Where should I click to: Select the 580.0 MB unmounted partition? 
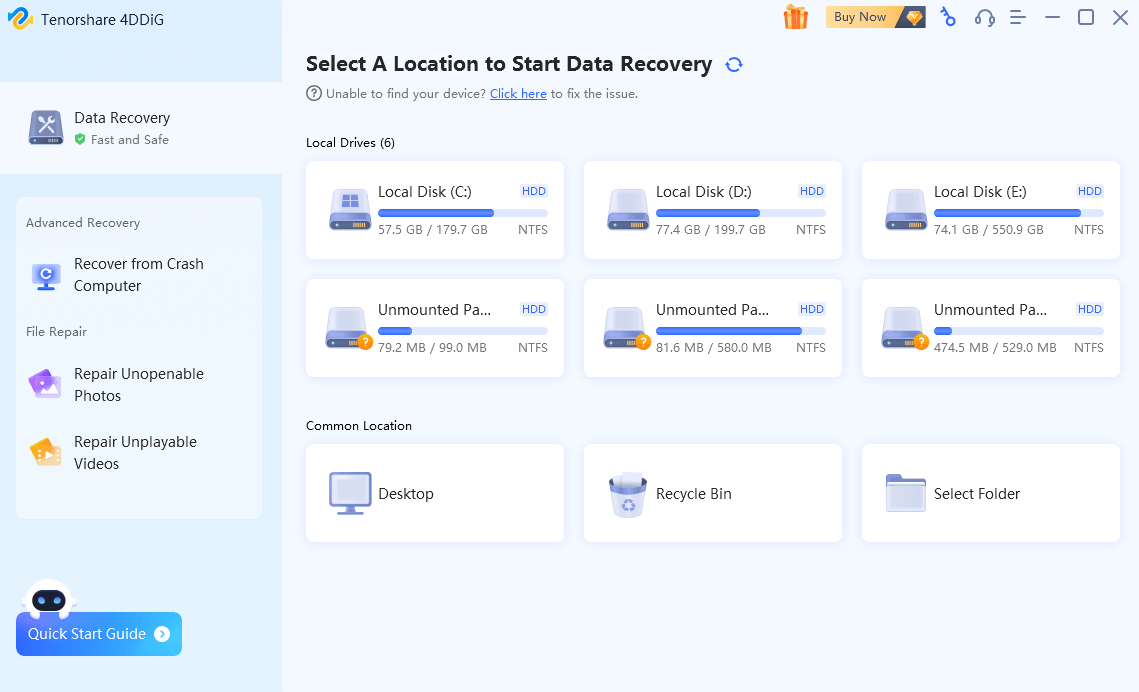(x=712, y=329)
